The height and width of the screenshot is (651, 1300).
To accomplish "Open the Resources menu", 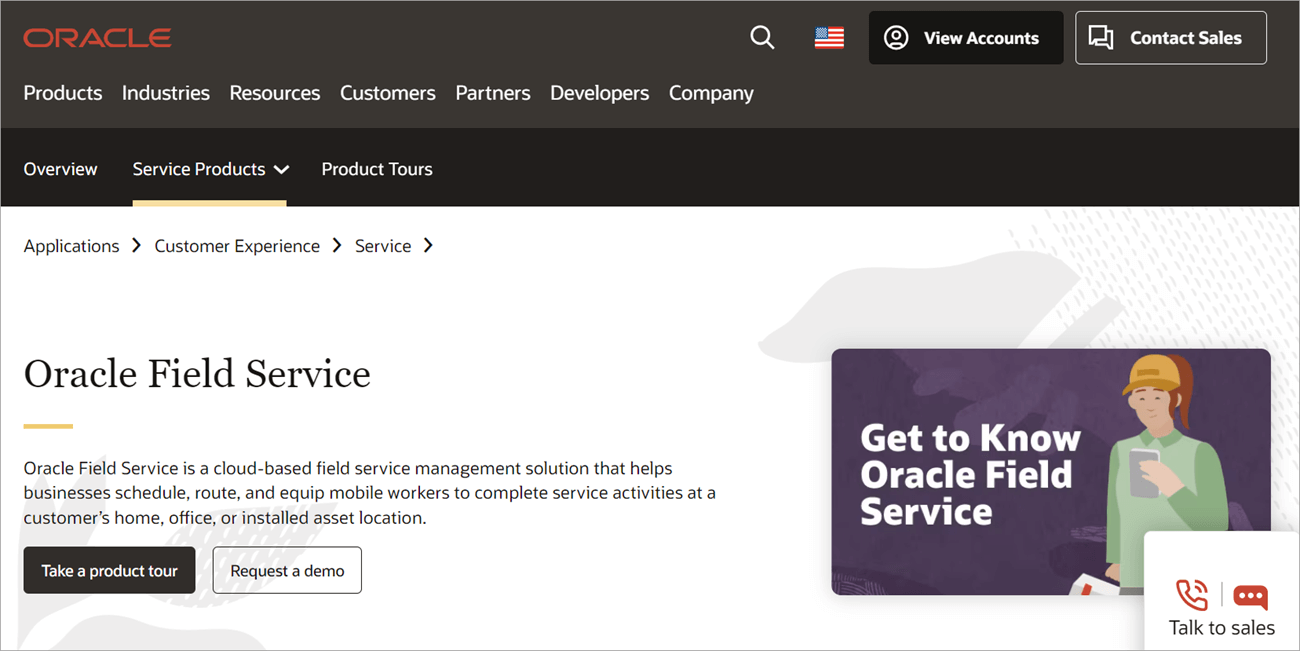I will (x=275, y=93).
